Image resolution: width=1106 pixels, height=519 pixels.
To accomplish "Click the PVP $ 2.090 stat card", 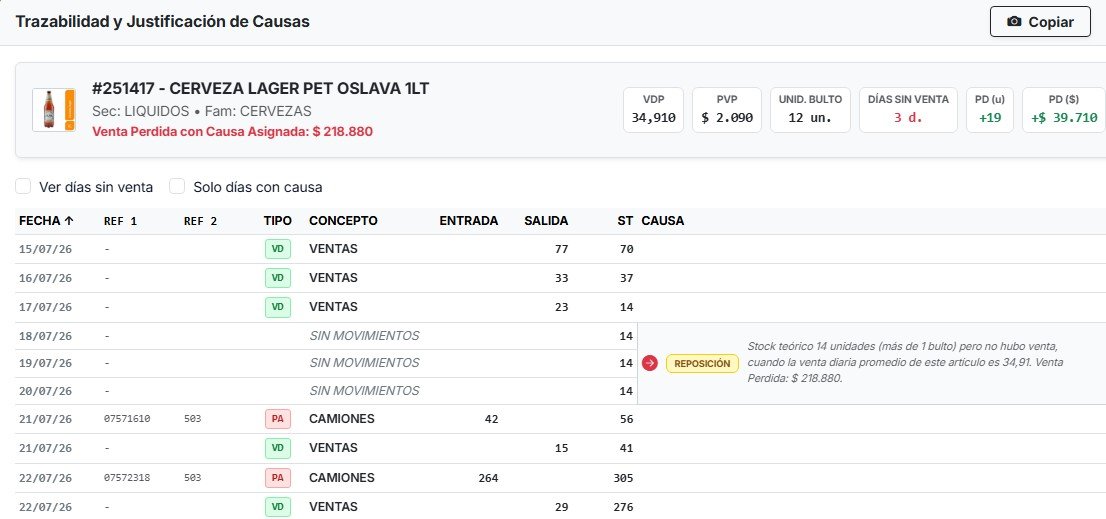I will click(x=727, y=109).
